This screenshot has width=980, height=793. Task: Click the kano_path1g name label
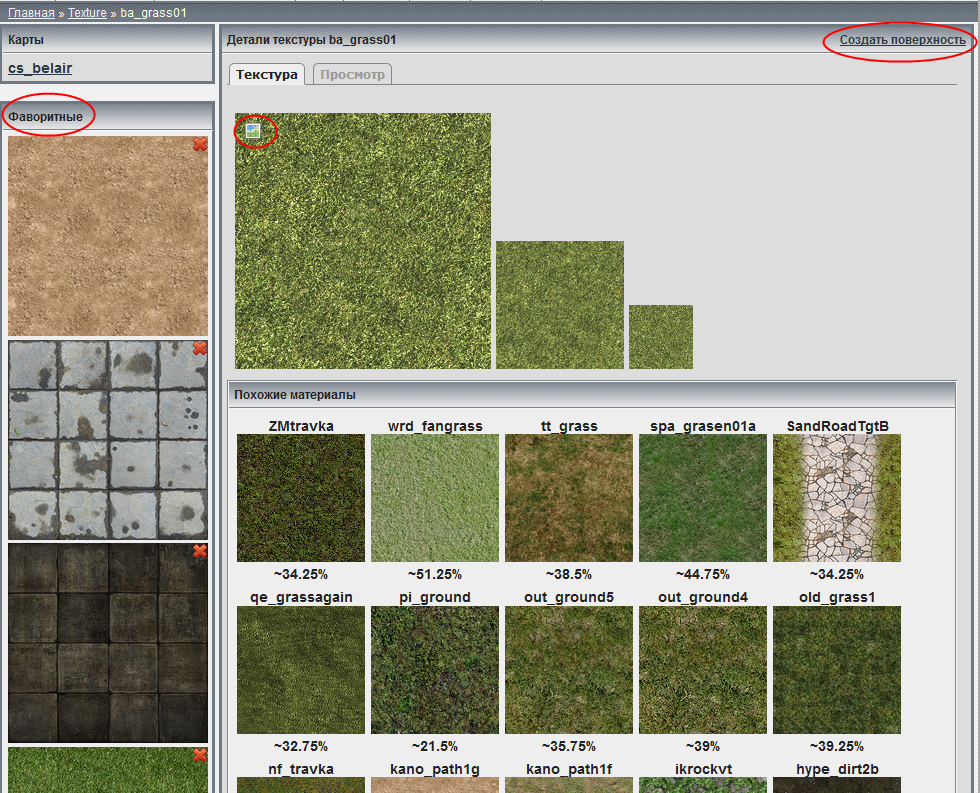pos(435,769)
